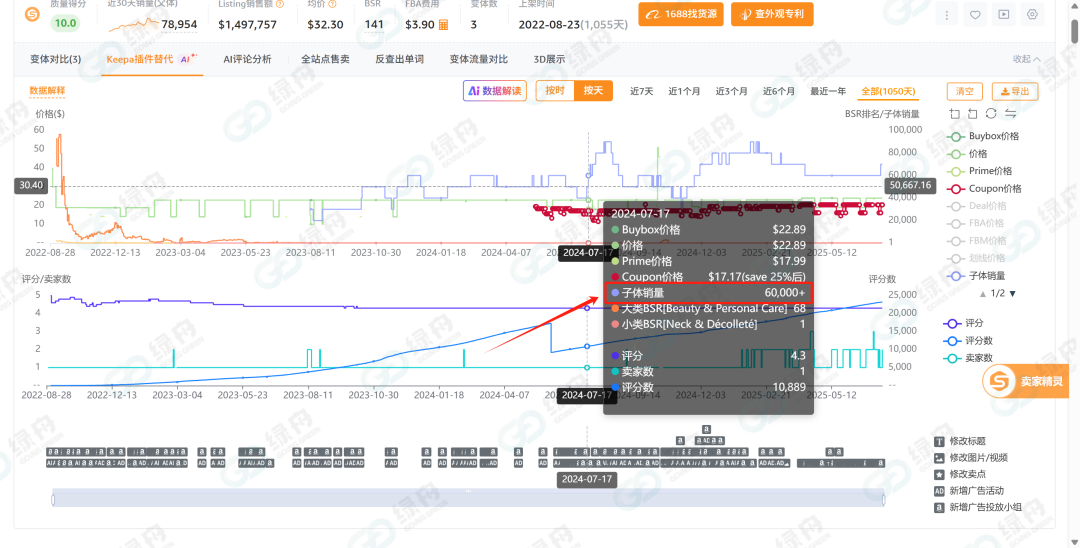Click the 新增广告投放小组 legend icon
This screenshot has width=1080, height=548.
pos(939,507)
